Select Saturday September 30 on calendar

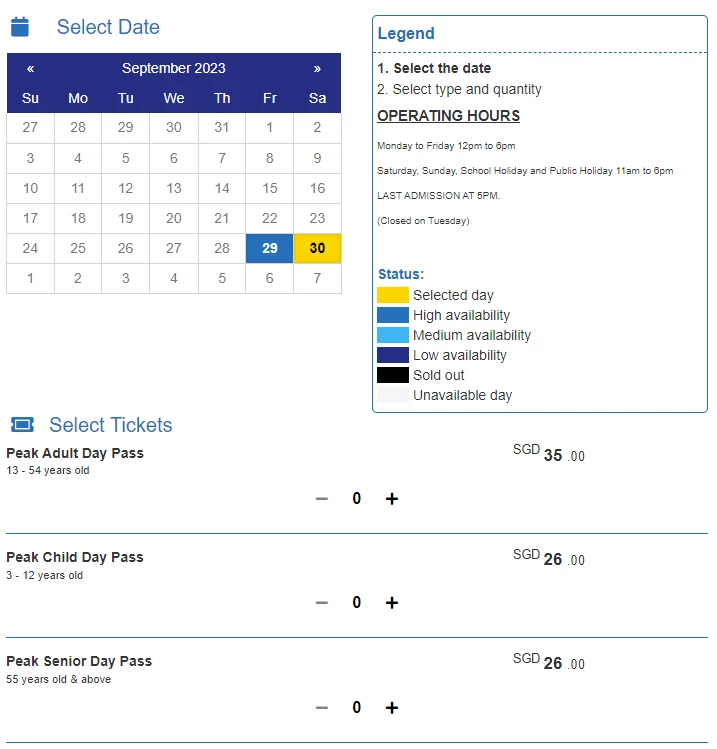[317, 248]
